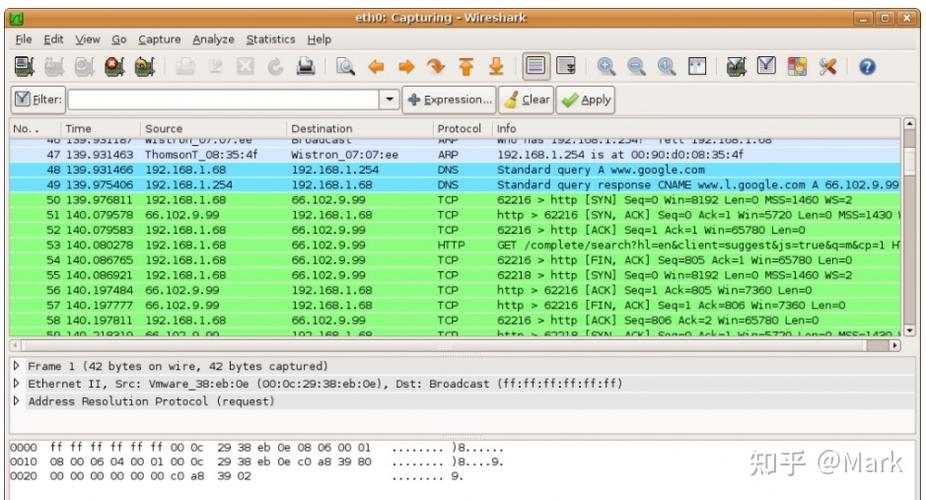The width and height of the screenshot is (926, 500).
Task: Clear the display filter
Action: click(x=526, y=99)
